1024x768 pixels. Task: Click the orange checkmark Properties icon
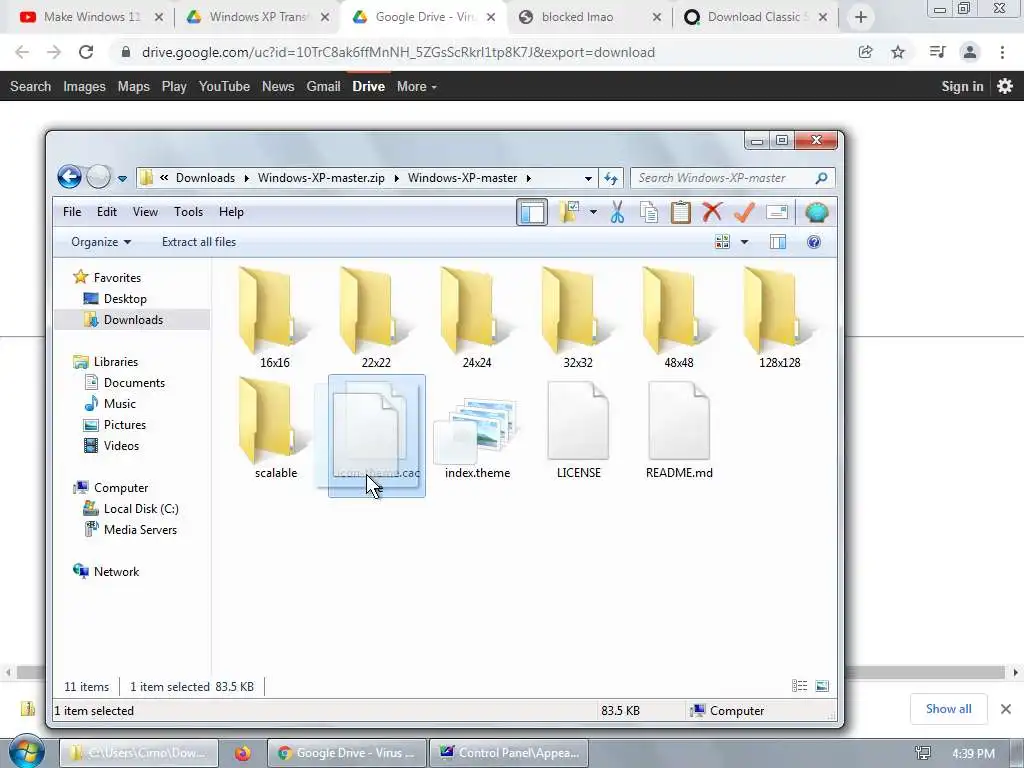[x=744, y=212]
